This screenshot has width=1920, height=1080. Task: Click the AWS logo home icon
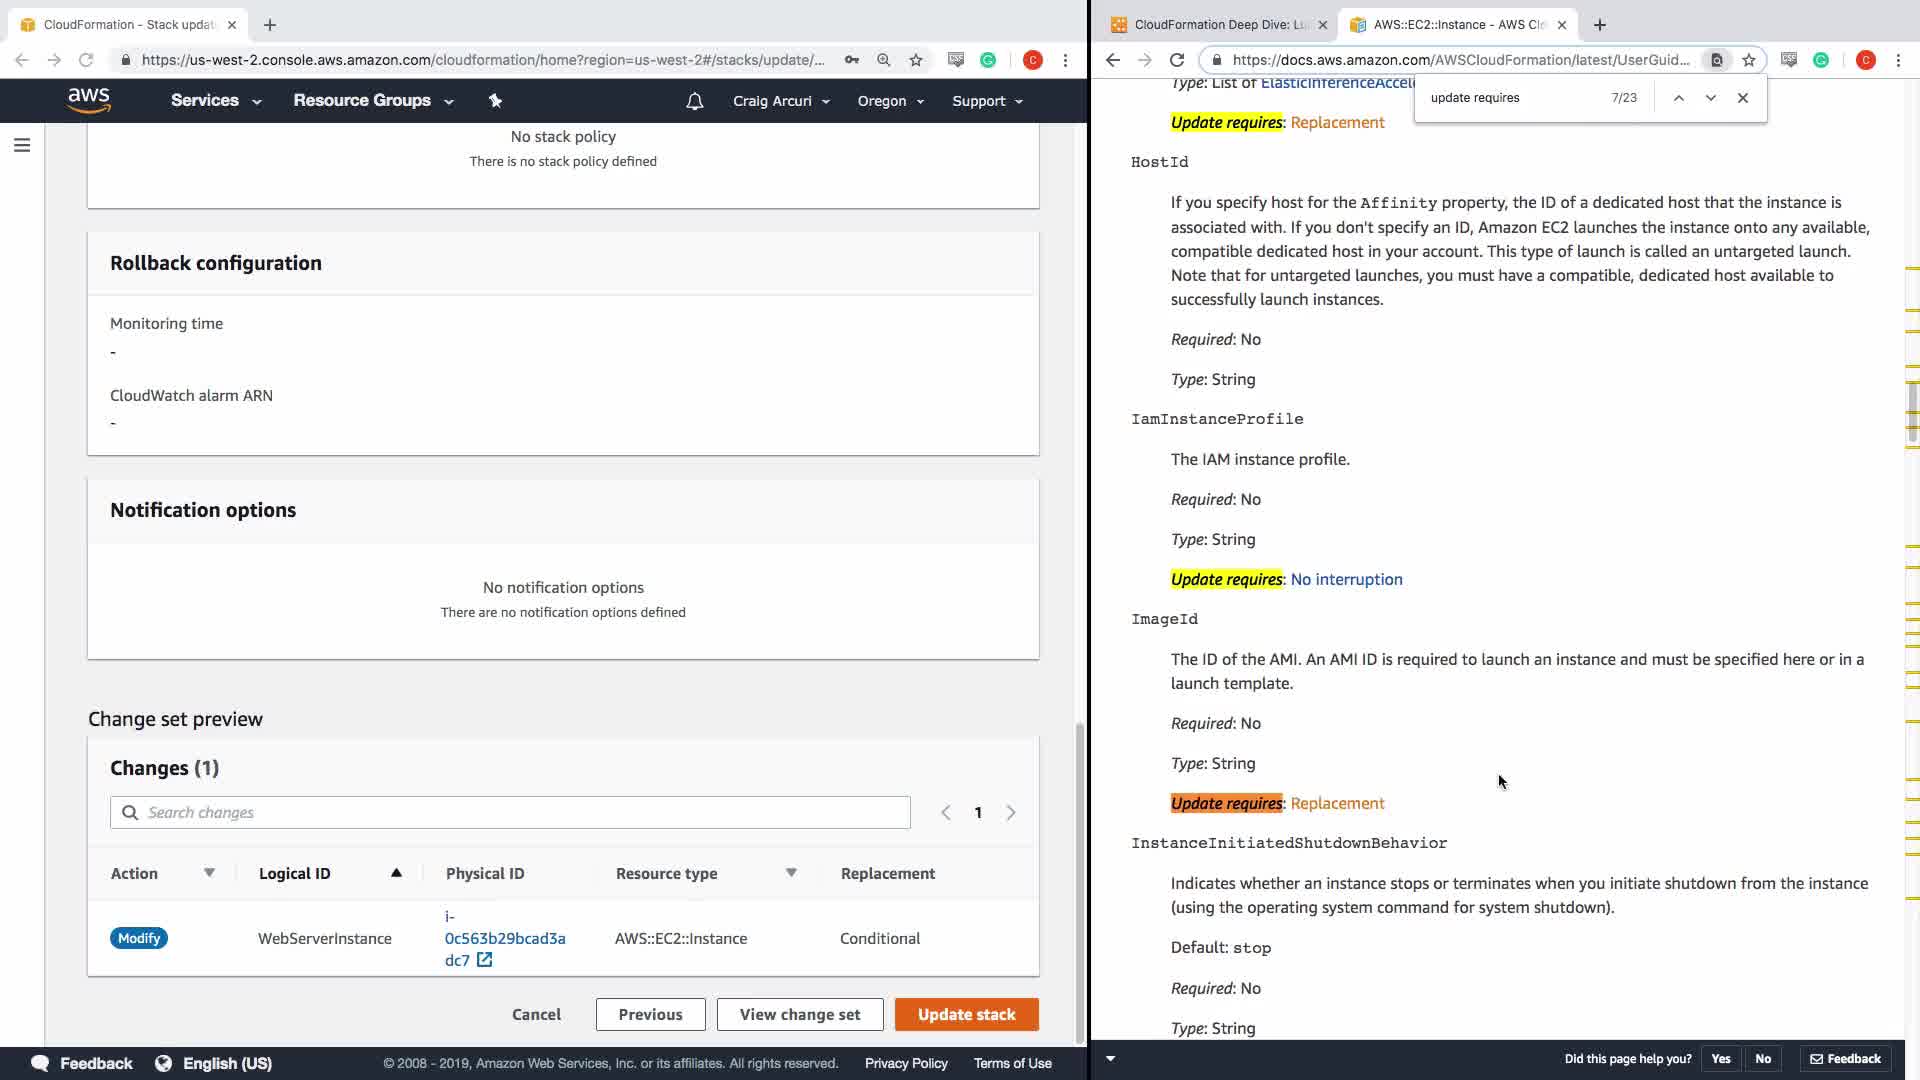pyautogui.click(x=89, y=100)
